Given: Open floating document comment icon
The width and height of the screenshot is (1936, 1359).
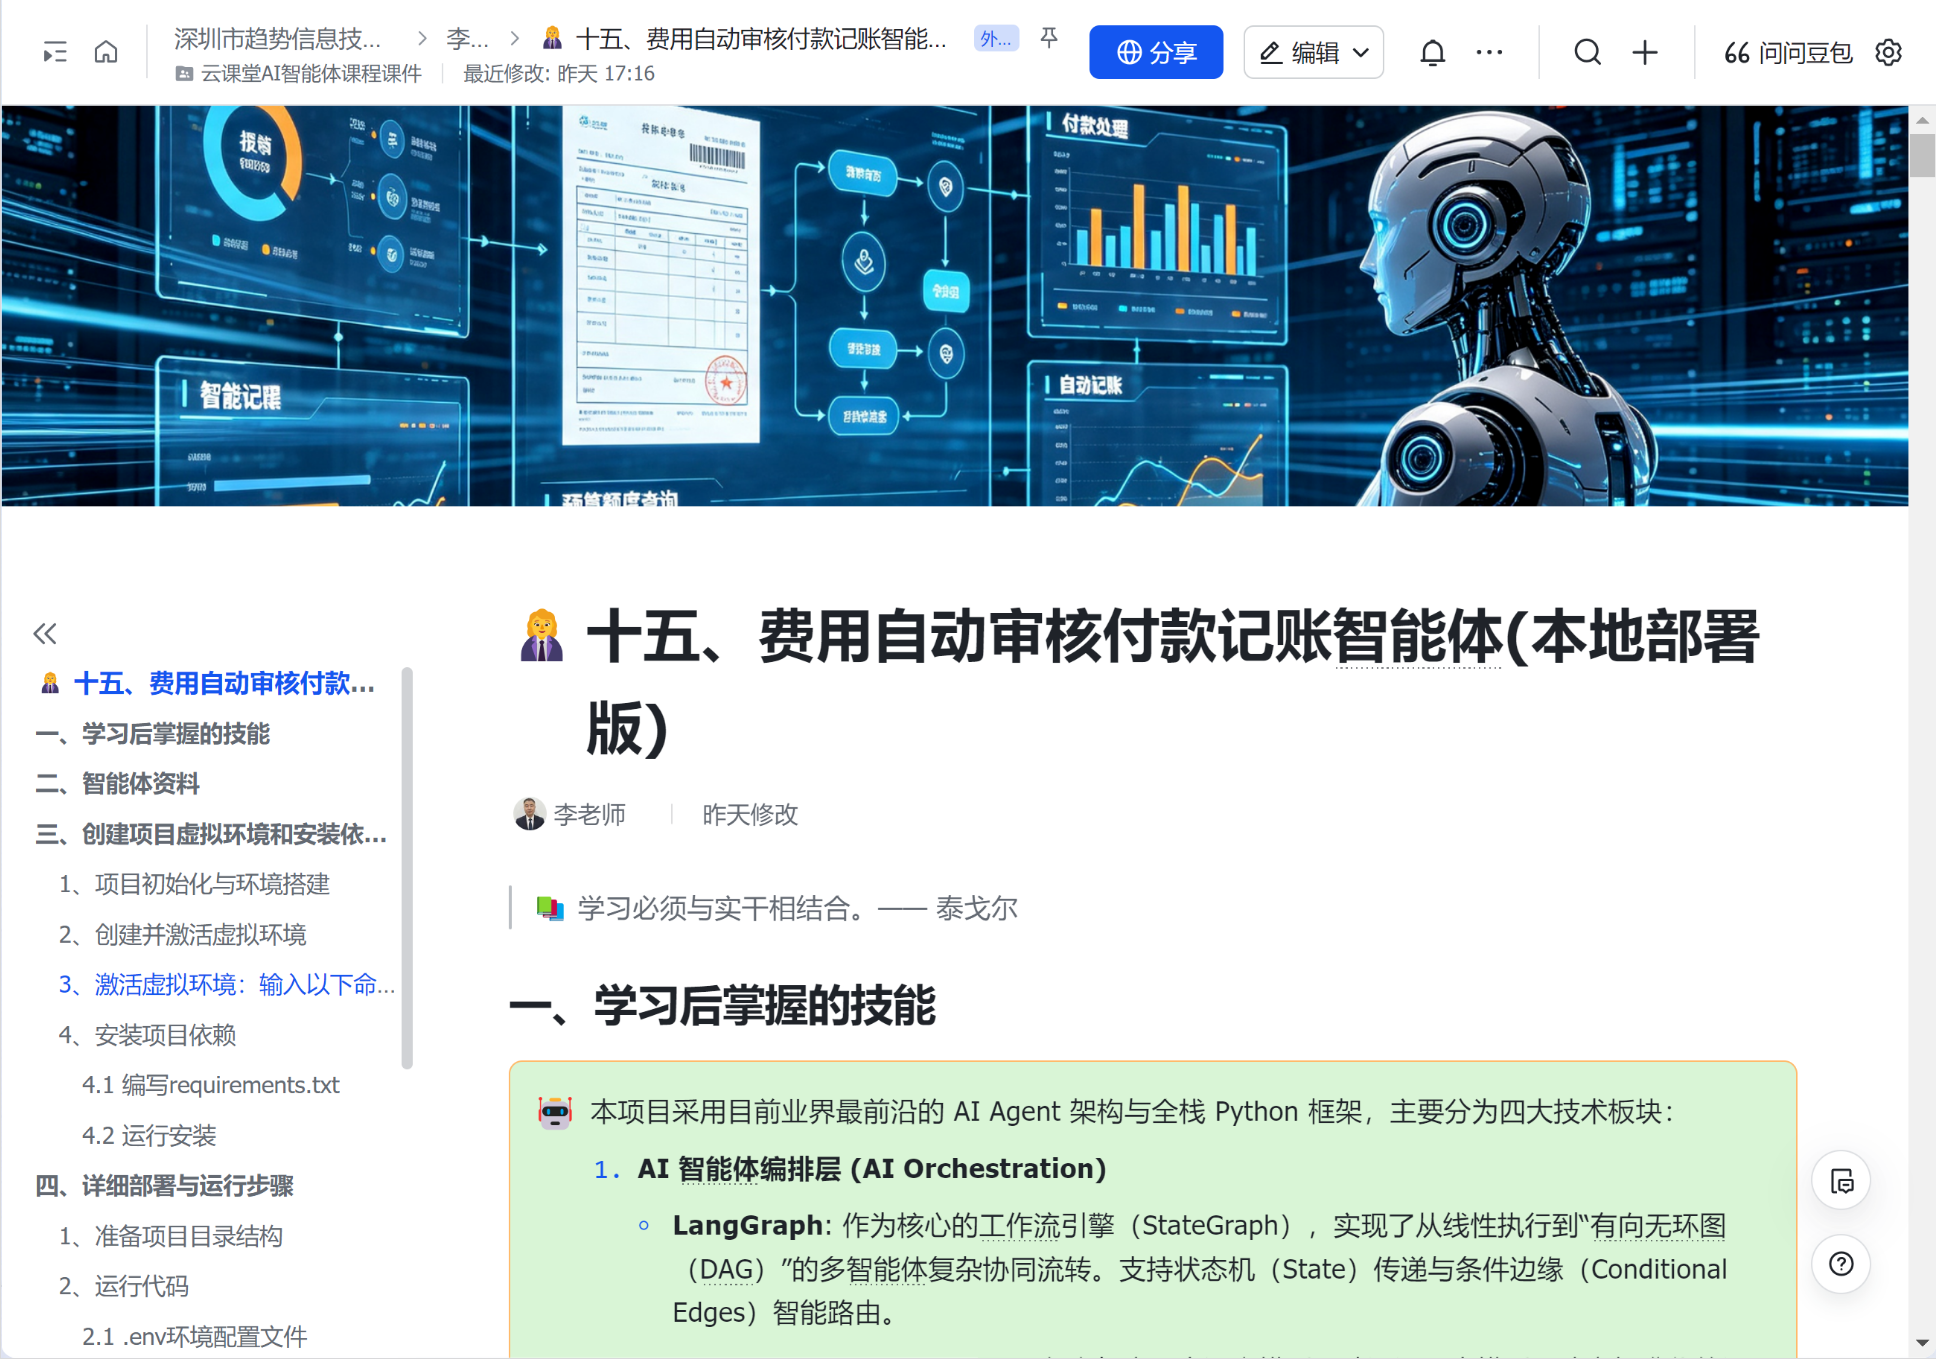Looking at the screenshot, I should point(1841,1181).
